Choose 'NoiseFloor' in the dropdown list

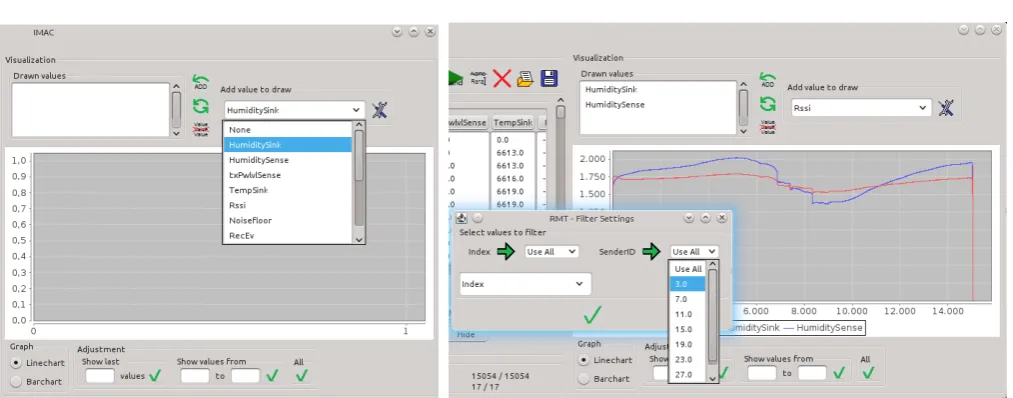click(288, 220)
